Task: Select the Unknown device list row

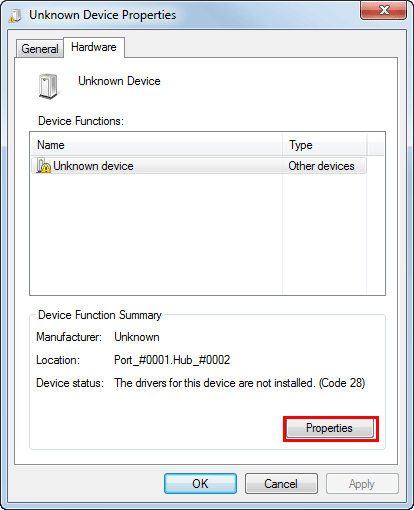Action: (199, 166)
